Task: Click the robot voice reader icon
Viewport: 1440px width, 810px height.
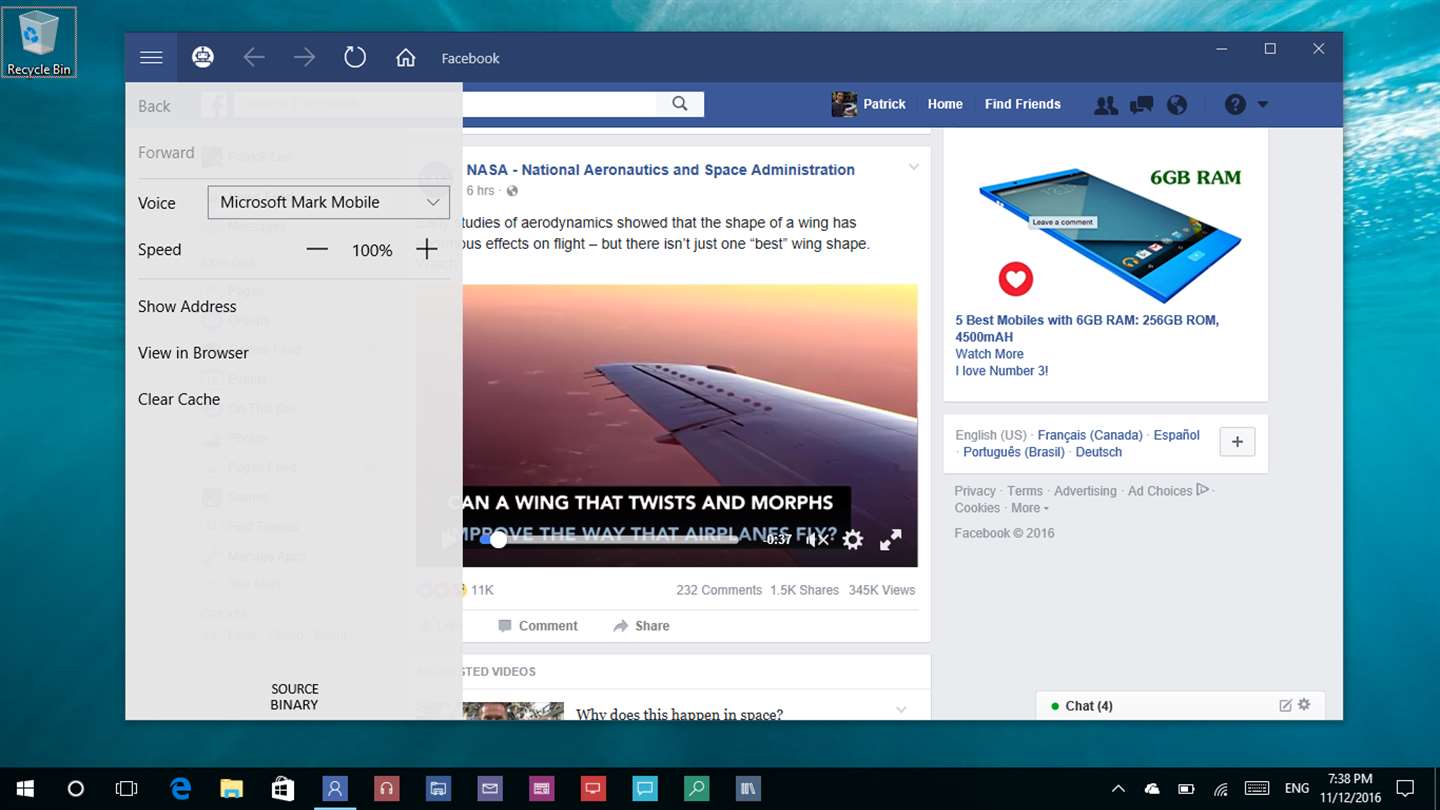Action: 203,58
